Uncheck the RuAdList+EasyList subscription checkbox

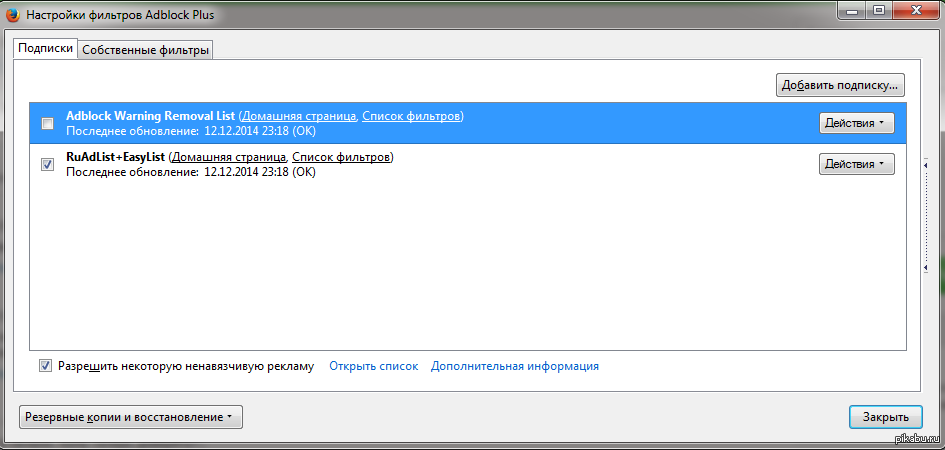[47, 165]
